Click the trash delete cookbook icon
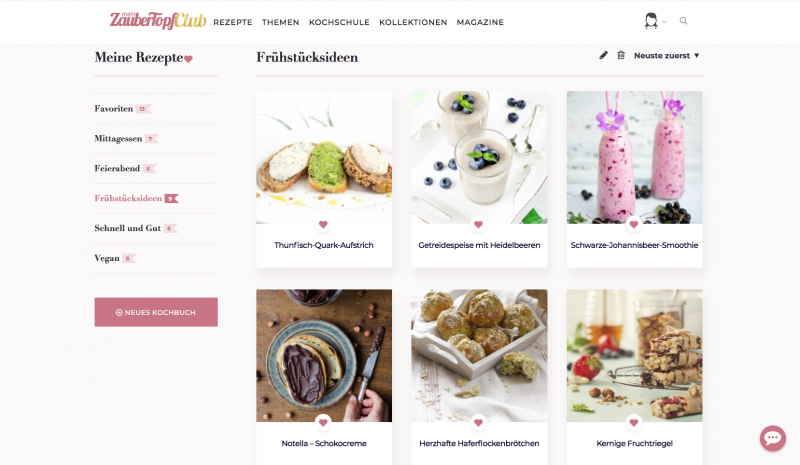Viewport: 800px width, 465px height. point(621,55)
